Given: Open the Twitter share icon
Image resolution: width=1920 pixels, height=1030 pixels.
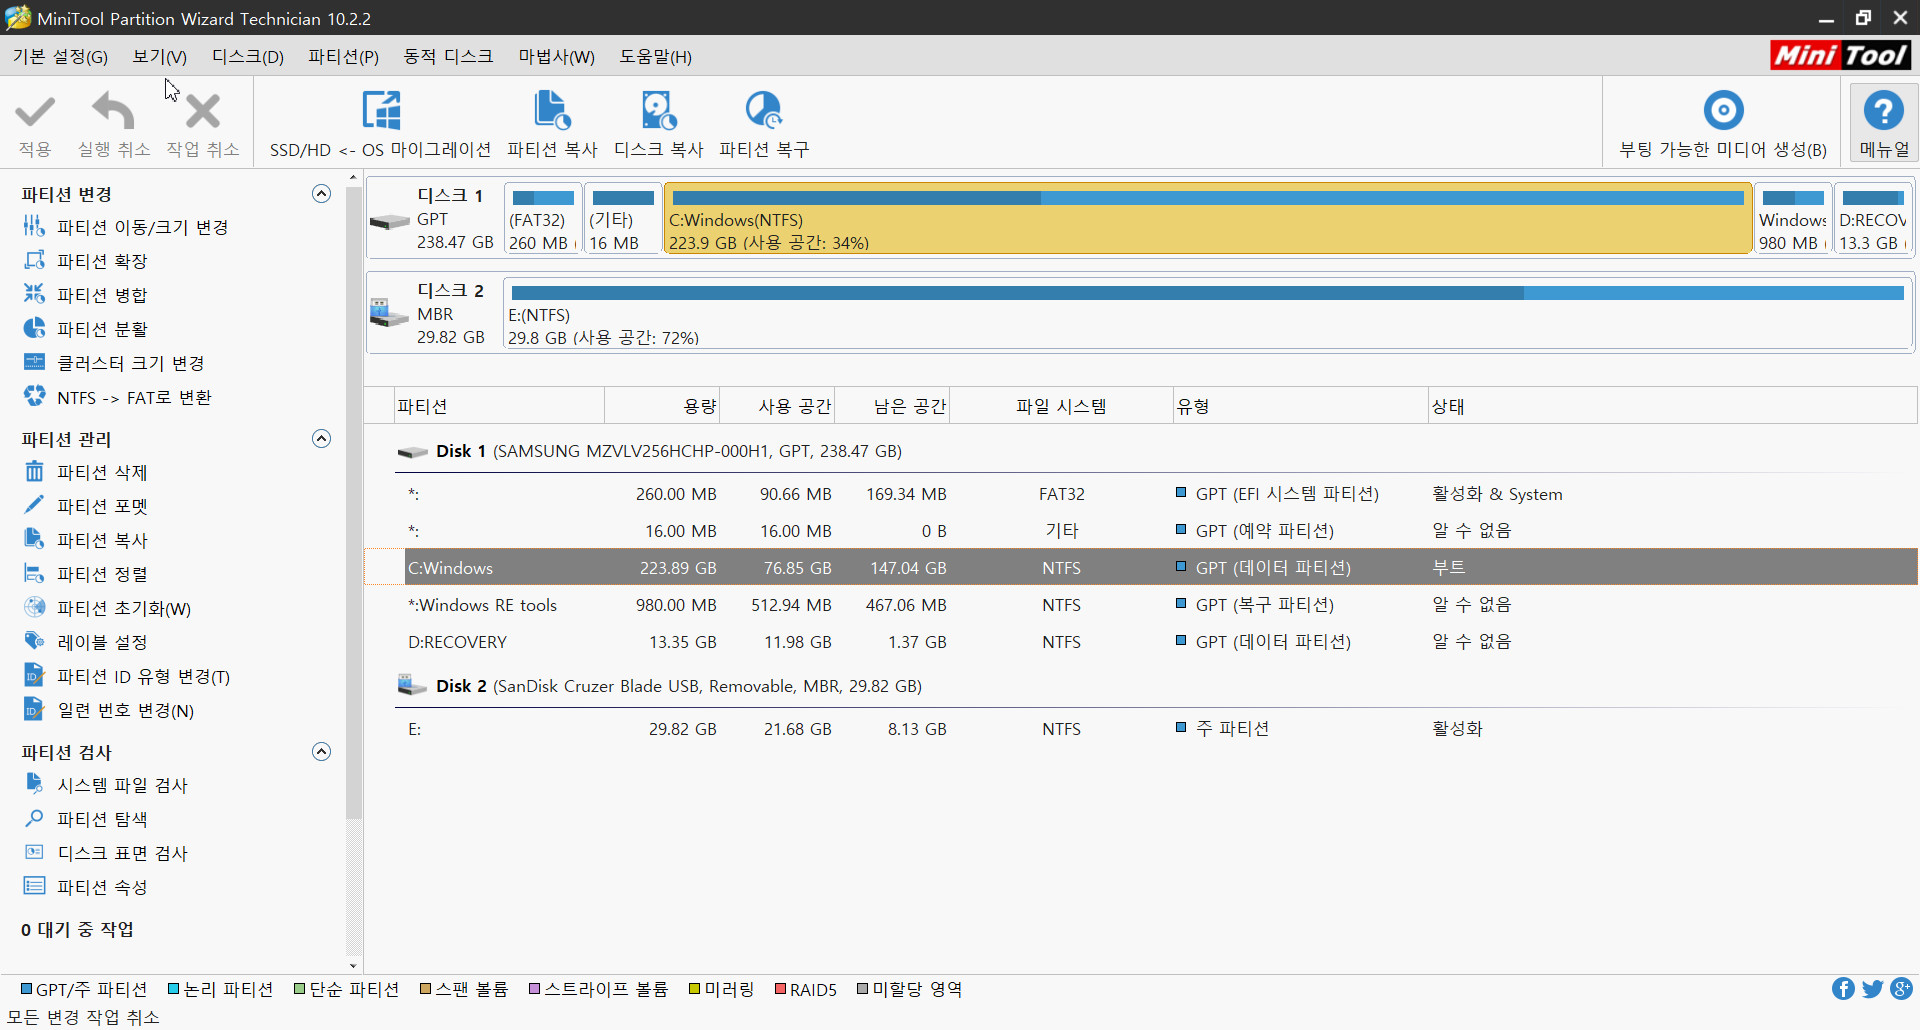Looking at the screenshot, I should coord(1872,989).
